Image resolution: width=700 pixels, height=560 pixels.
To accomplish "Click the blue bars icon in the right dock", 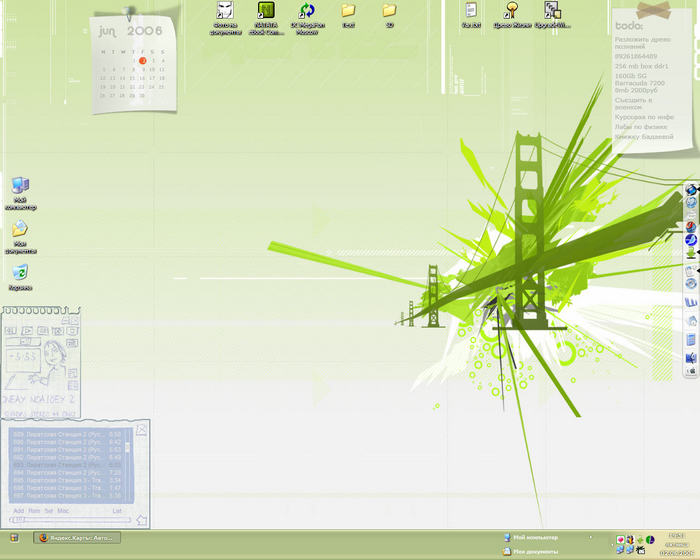I will click(691, 302).
